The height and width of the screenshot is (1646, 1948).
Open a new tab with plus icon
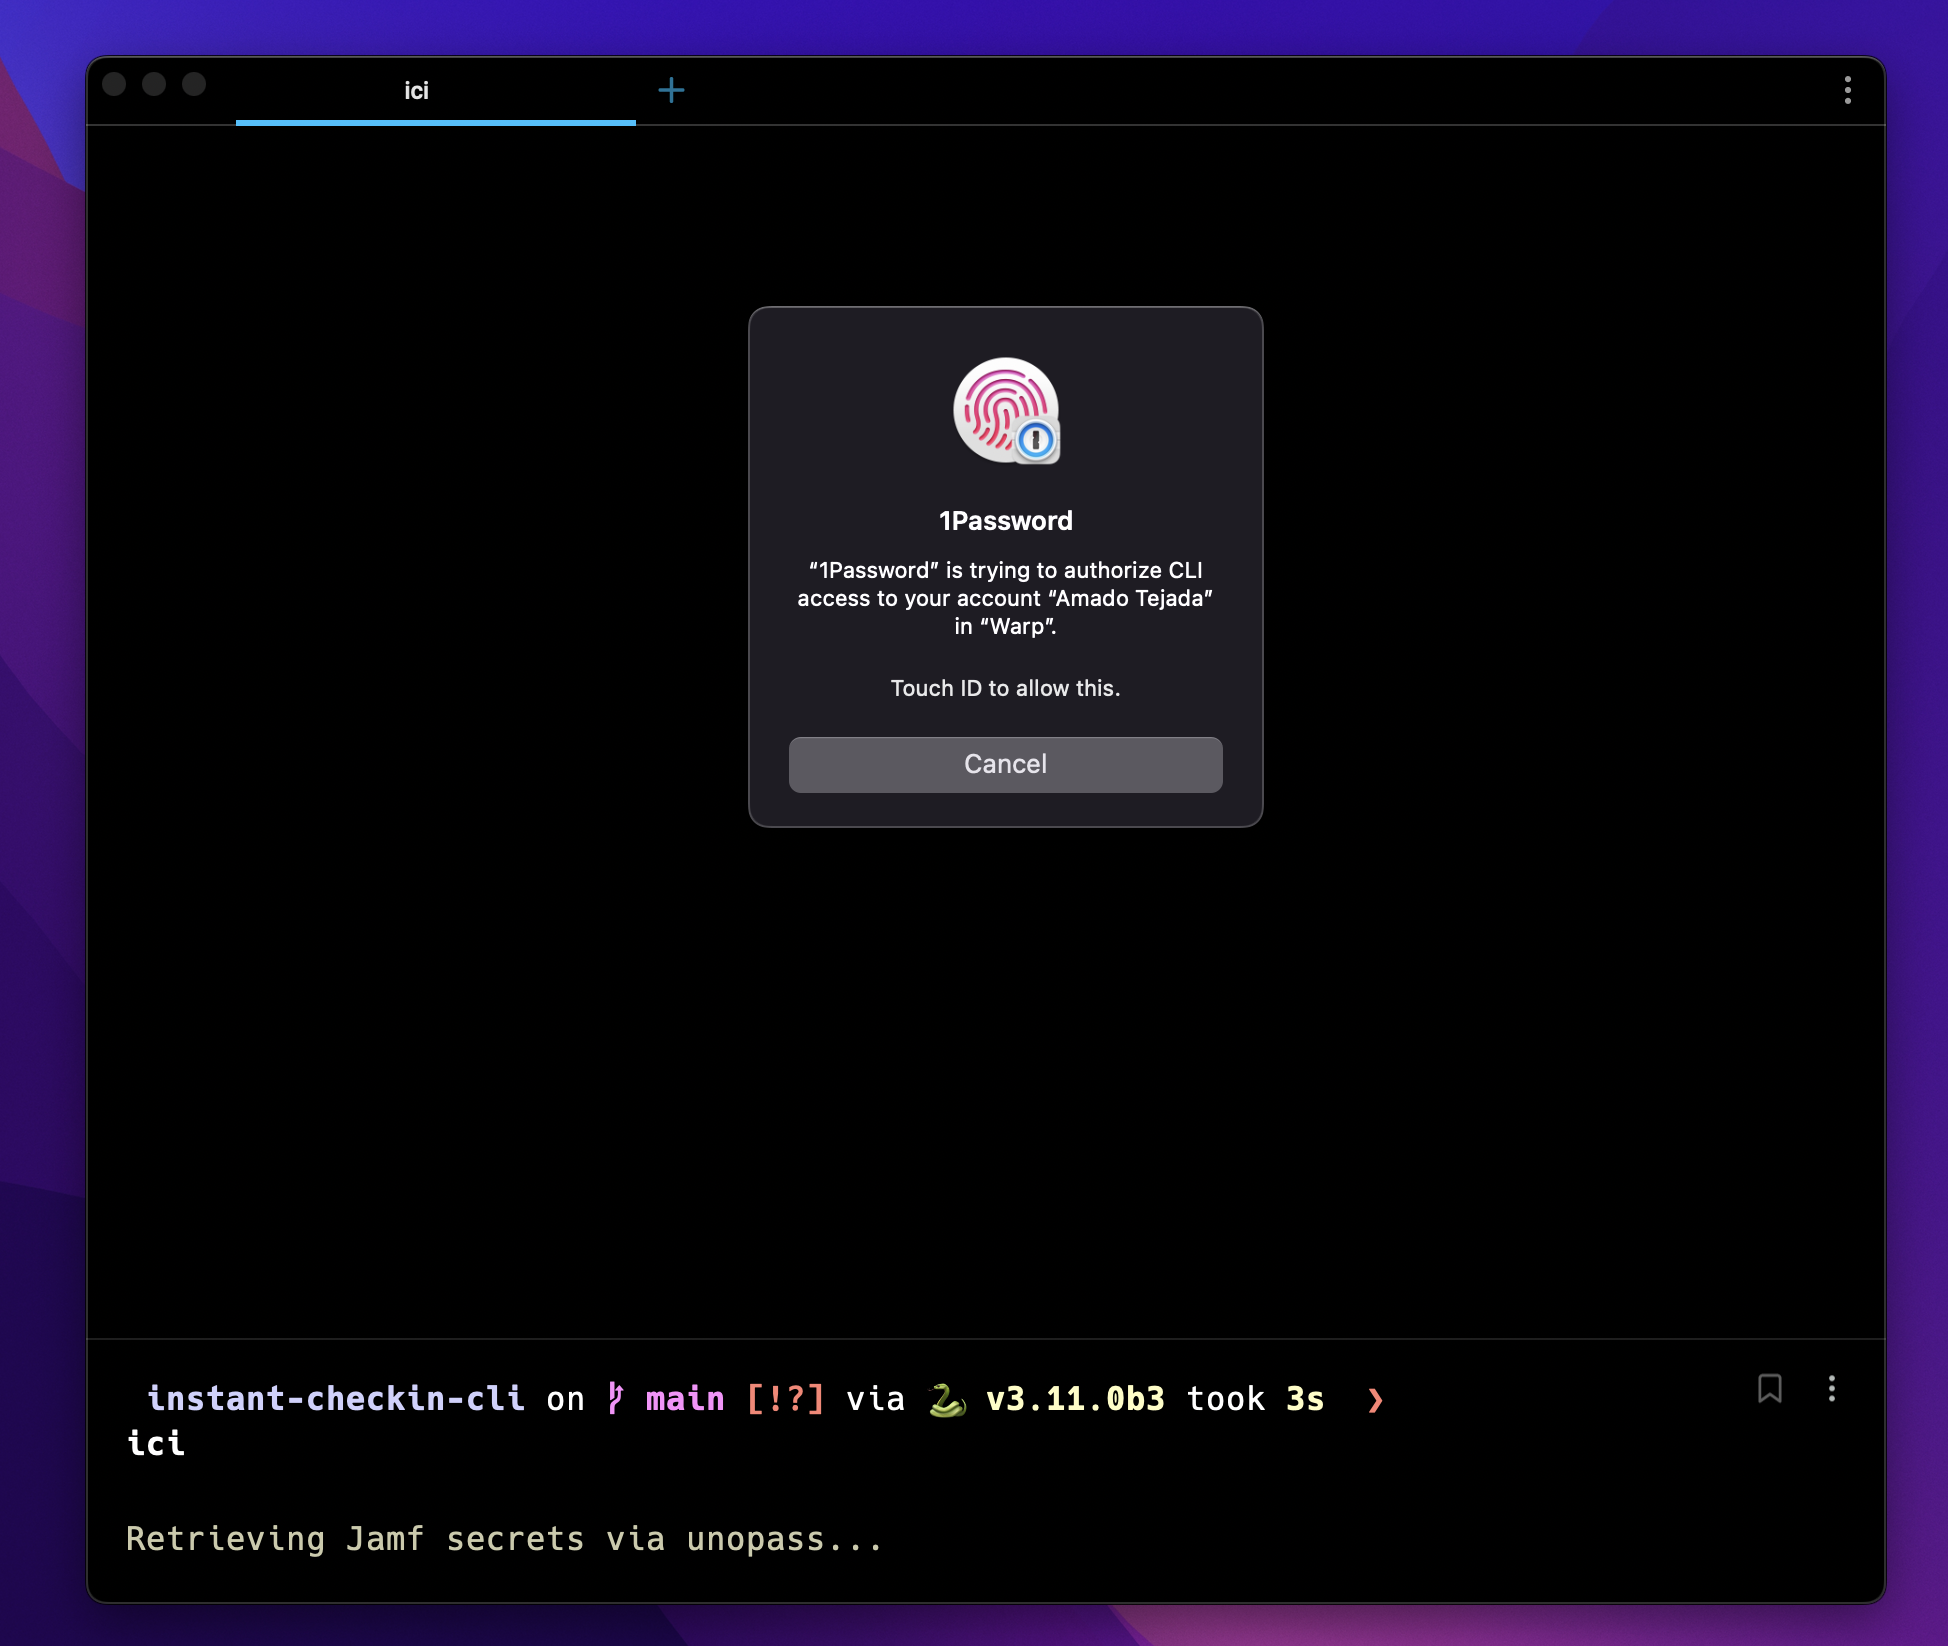pyautogui.click(x=671, y=91)
